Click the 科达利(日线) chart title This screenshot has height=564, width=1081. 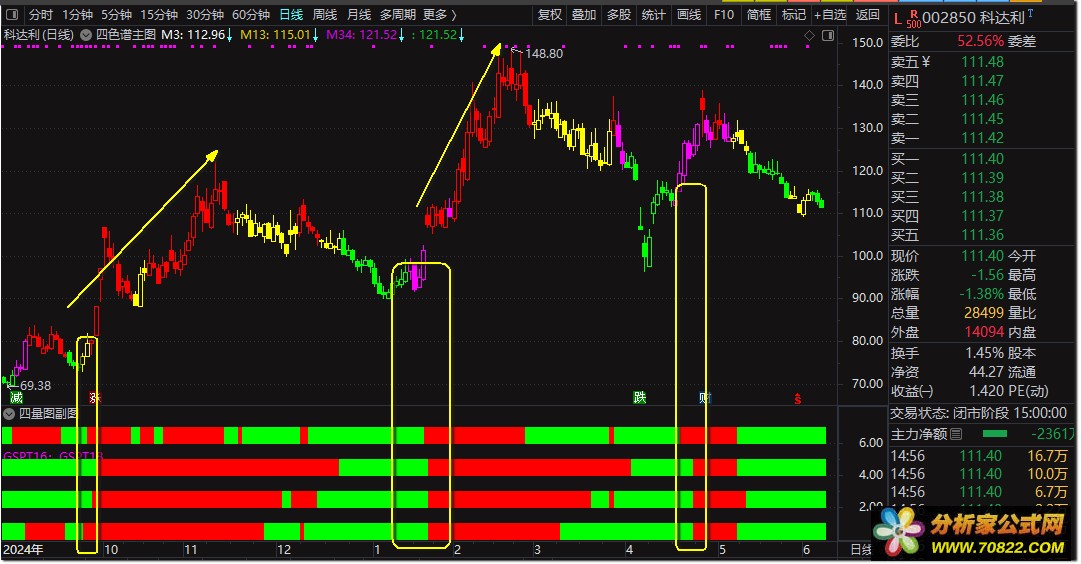39,34
